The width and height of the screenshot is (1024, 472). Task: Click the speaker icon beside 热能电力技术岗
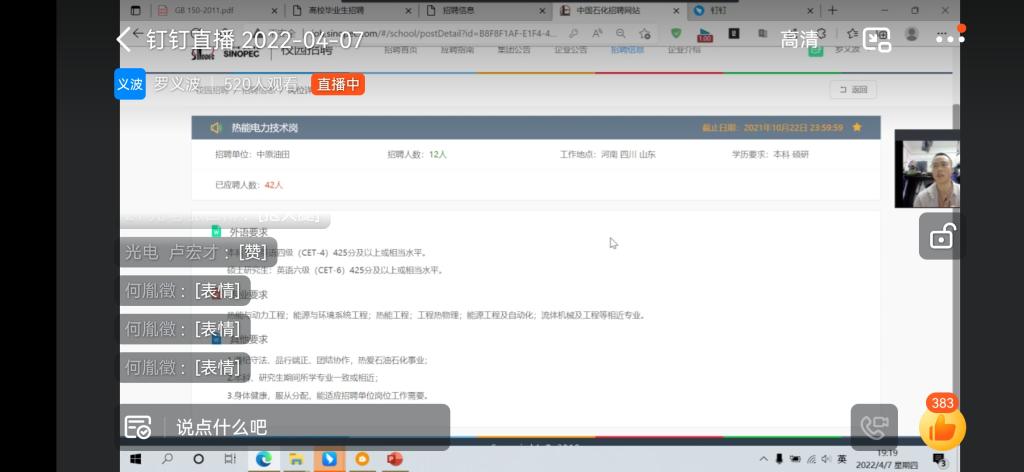(215, 128)
